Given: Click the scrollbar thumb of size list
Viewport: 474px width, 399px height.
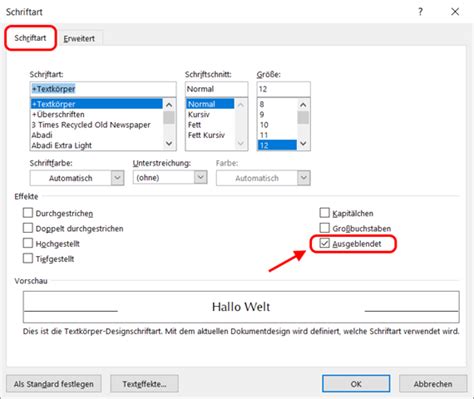Looking at the screenshot, I should click(x=303, y=118).
